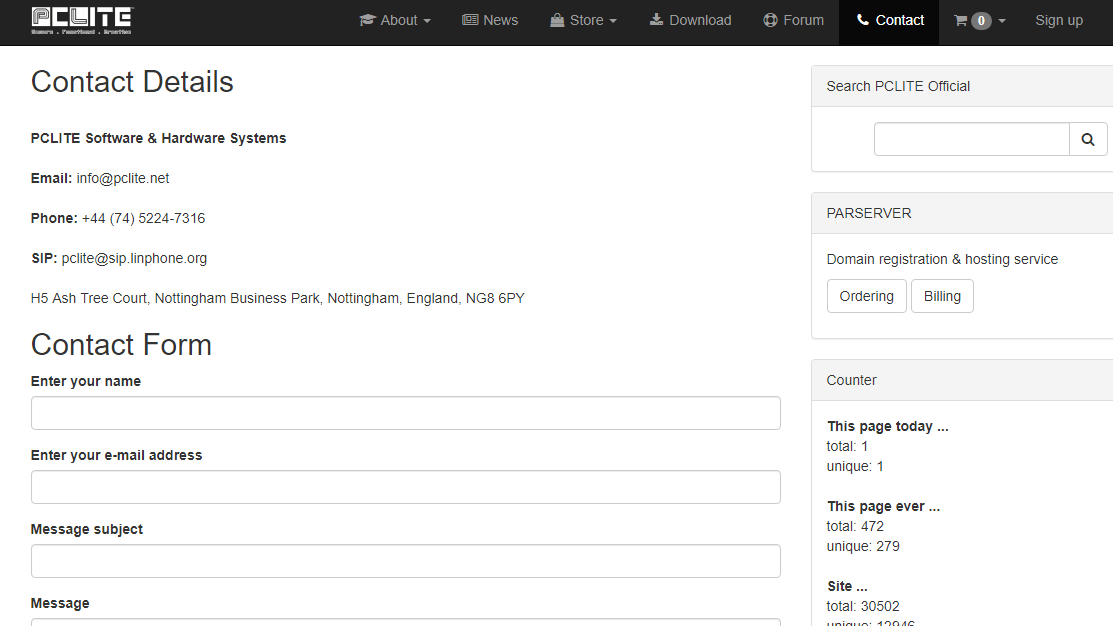Click the "unique: 279" counter value

[863, 546]
